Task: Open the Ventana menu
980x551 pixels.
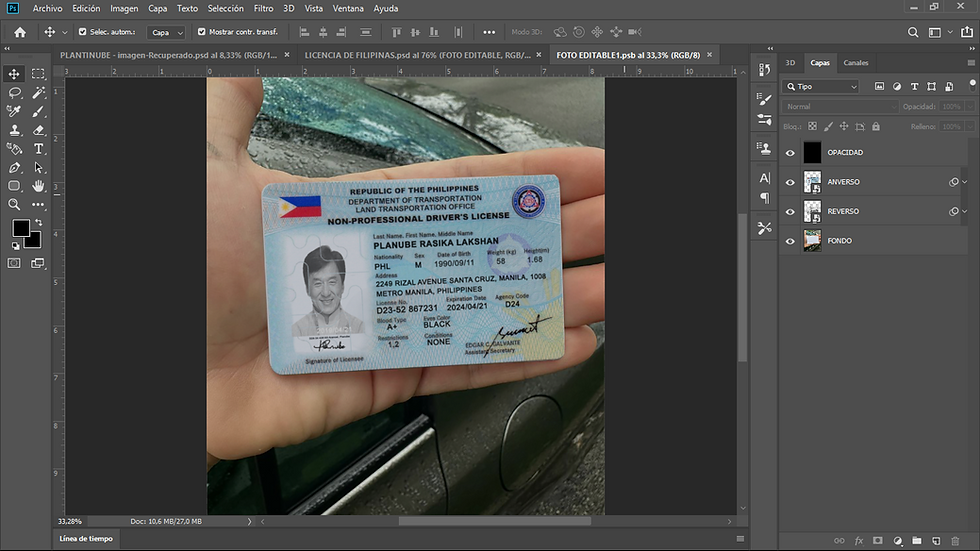Action: point(348,8)
